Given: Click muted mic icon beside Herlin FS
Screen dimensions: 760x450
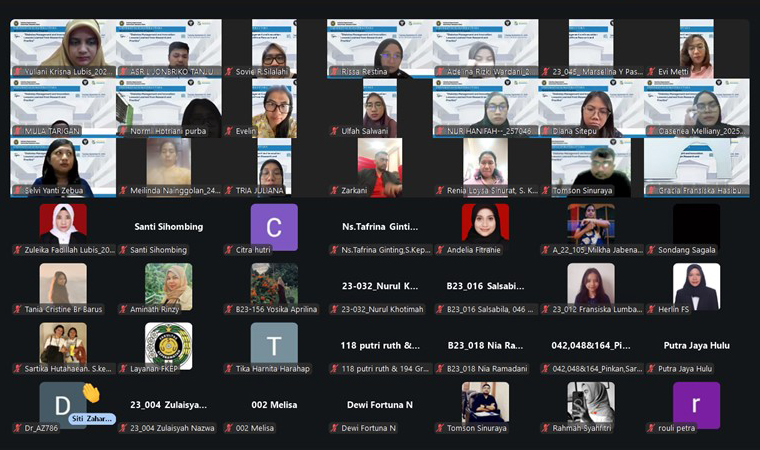Looking at the screenshot, I should 651,309.
